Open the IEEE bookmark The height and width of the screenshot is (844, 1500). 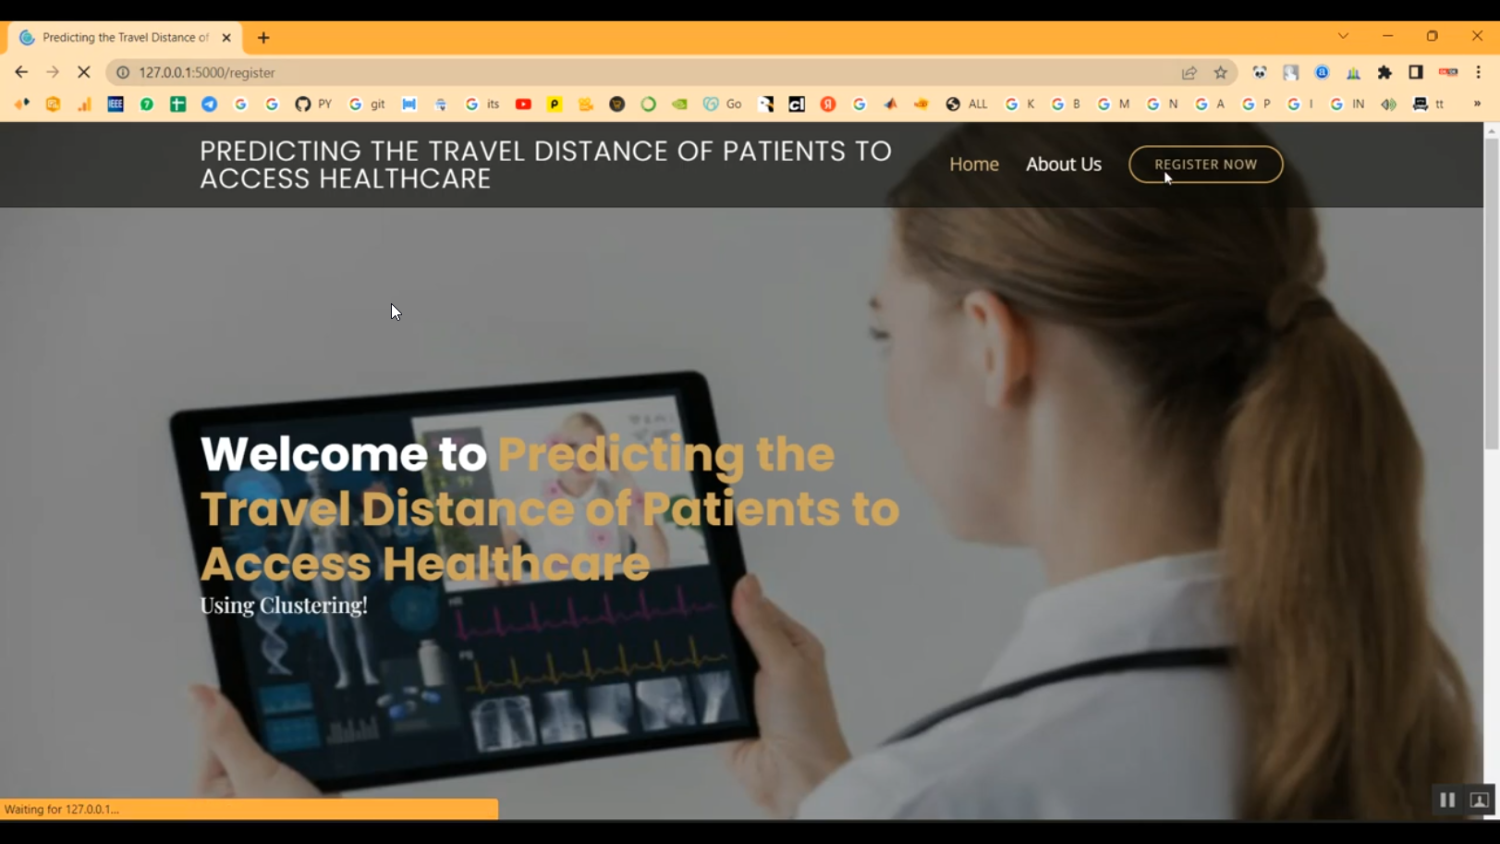116,104
